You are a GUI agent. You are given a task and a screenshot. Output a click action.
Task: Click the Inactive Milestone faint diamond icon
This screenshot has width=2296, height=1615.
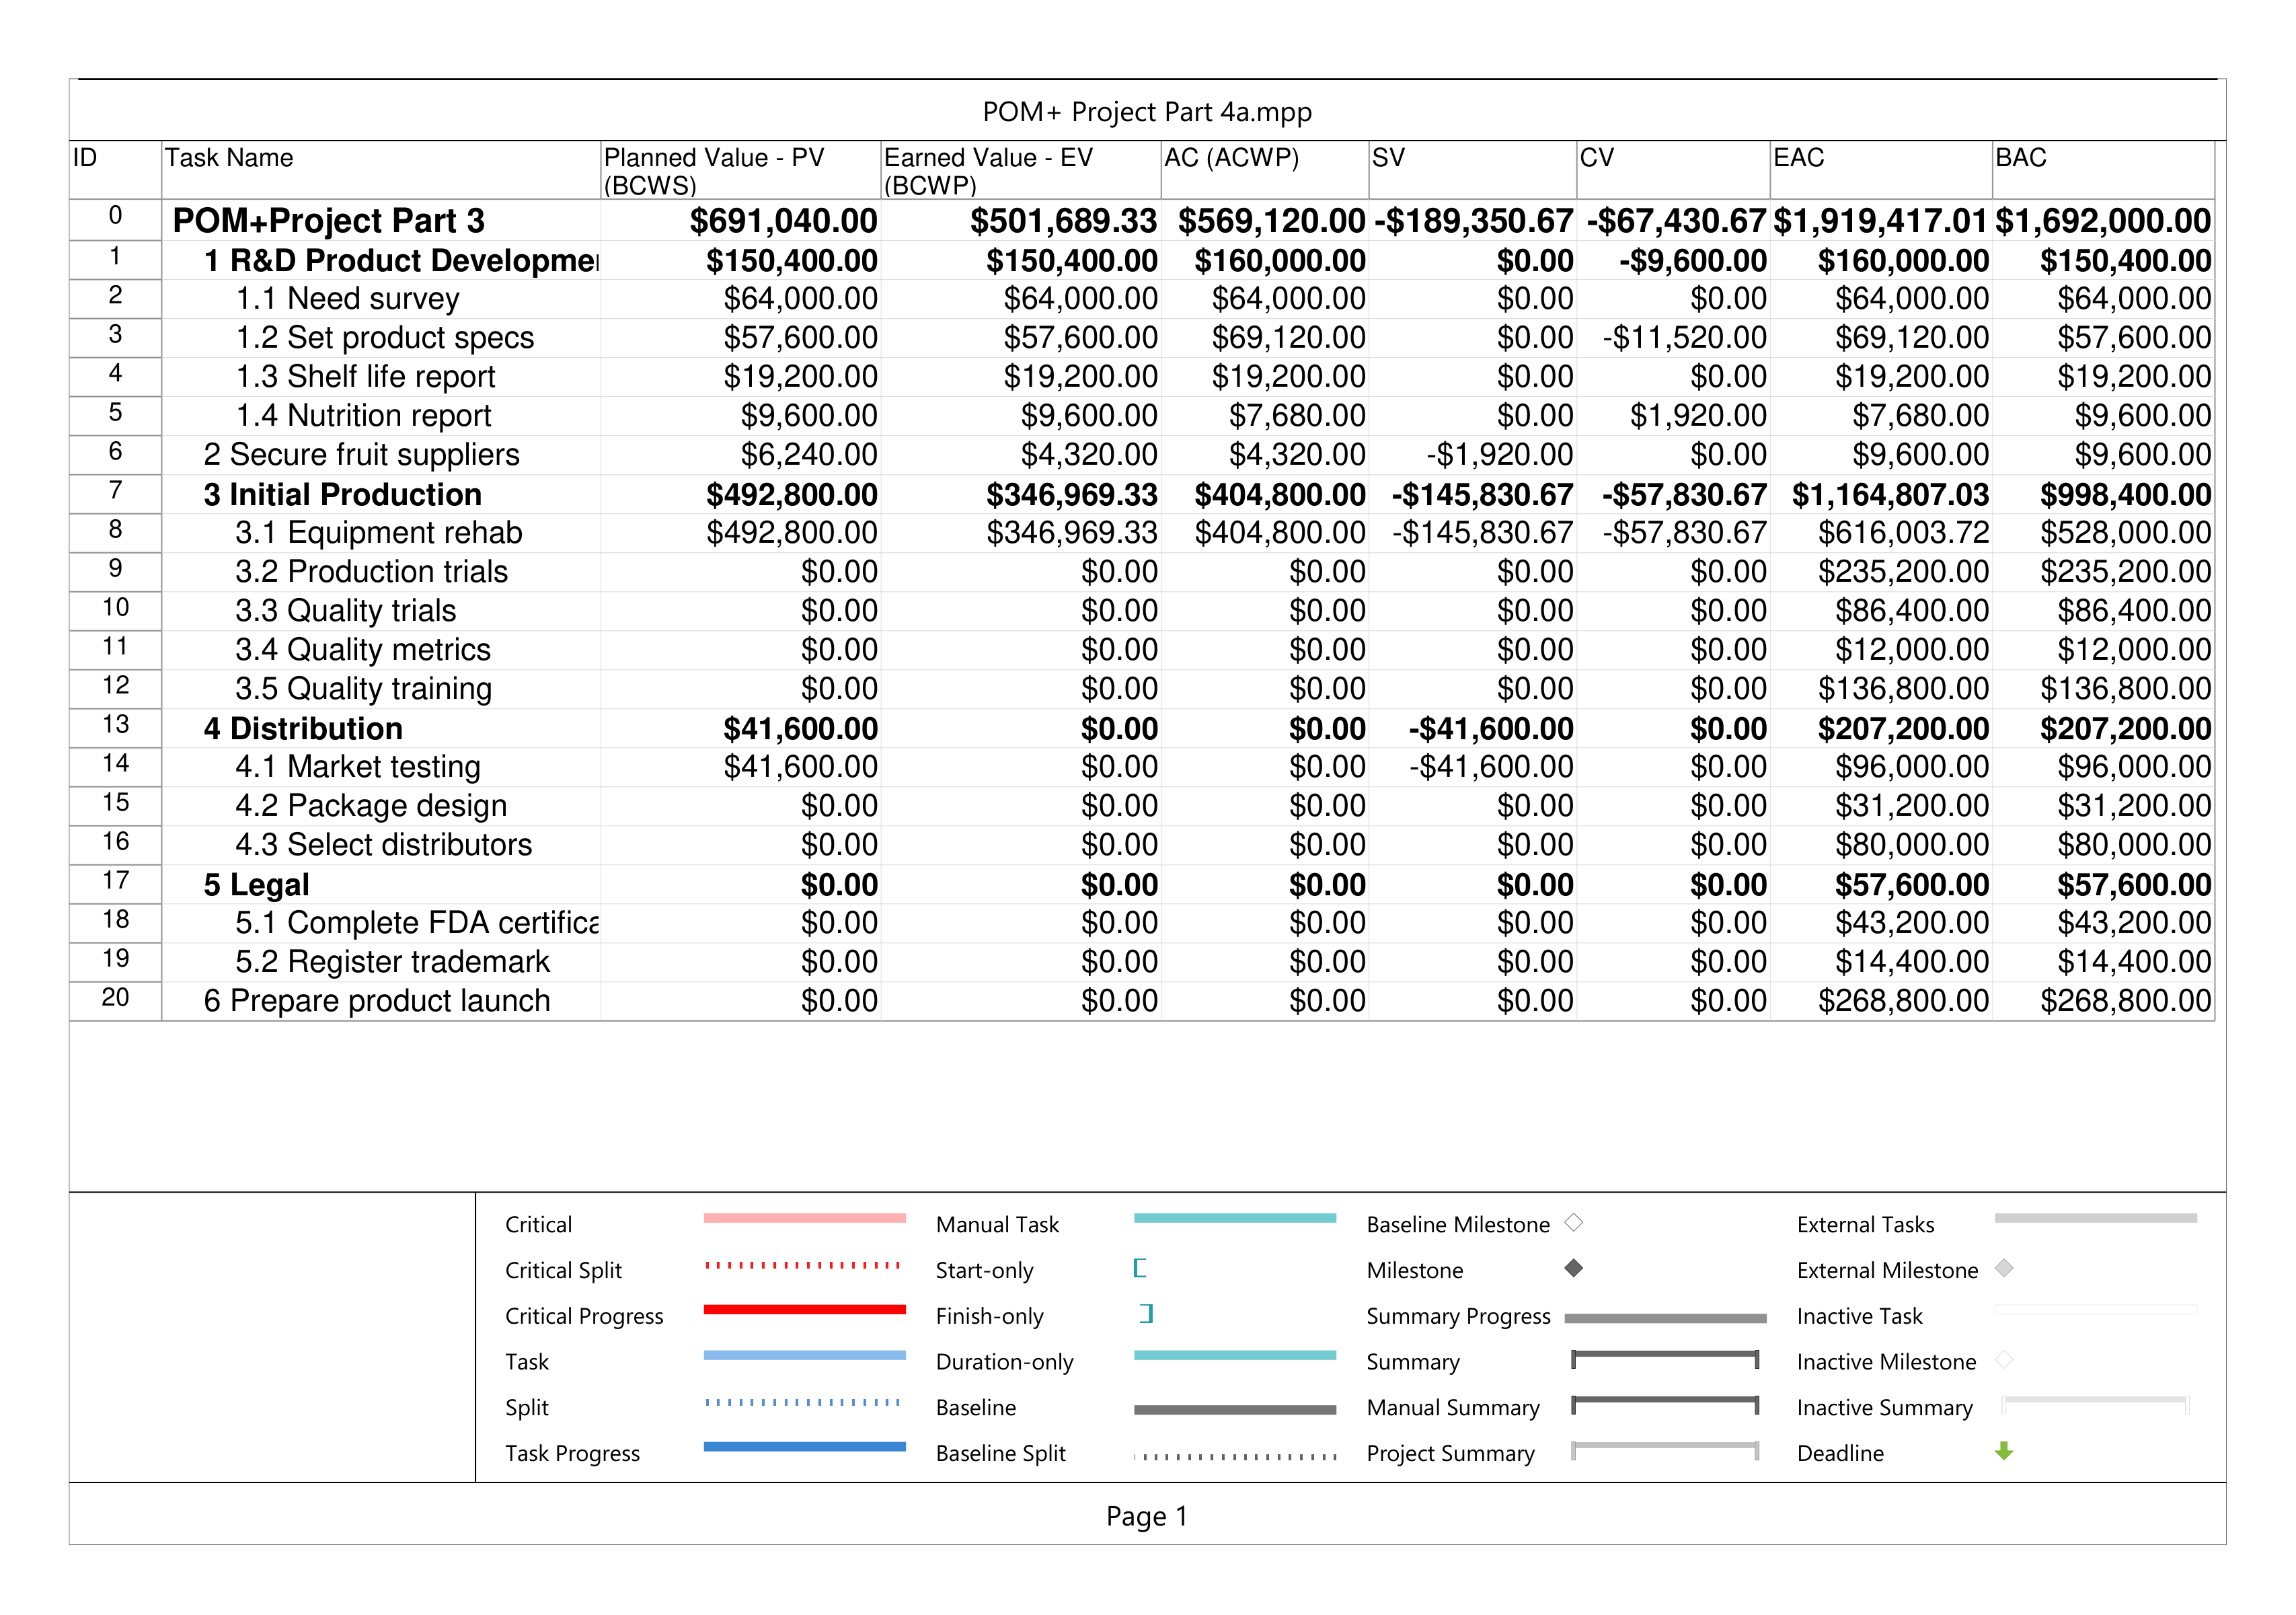pyautogui.click(x=2003, y=1360)
